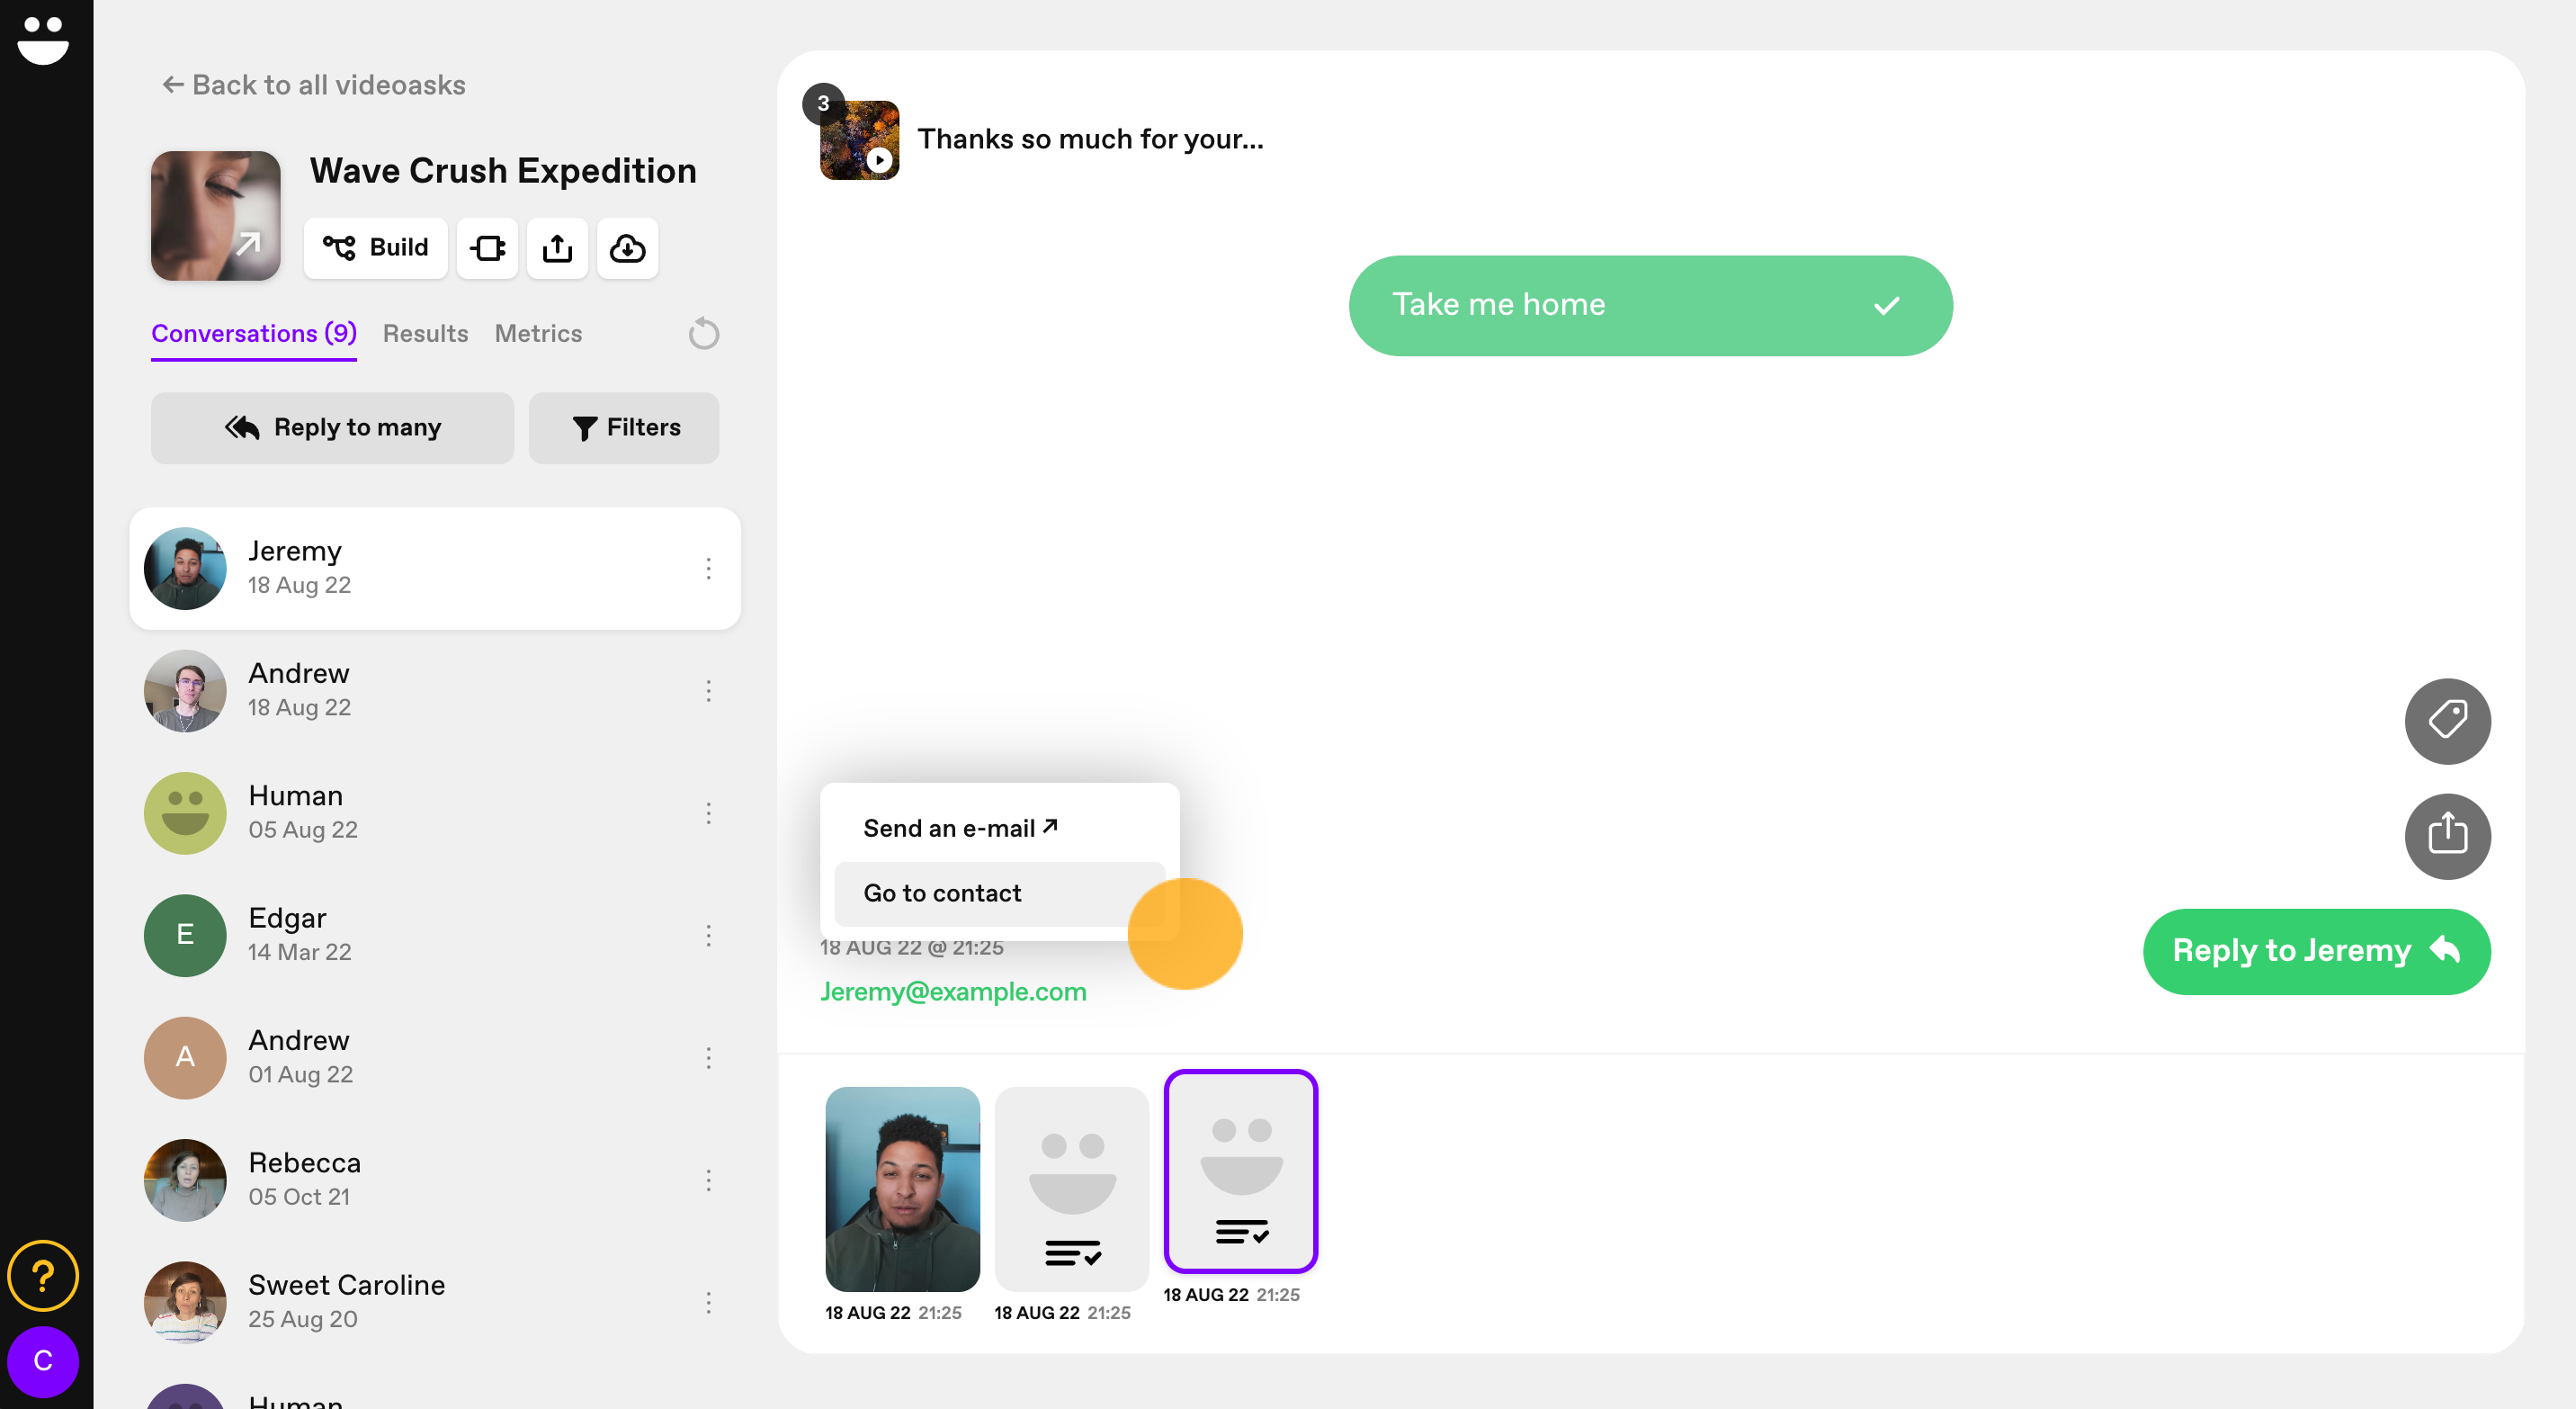Open the Filters panel

624,427
